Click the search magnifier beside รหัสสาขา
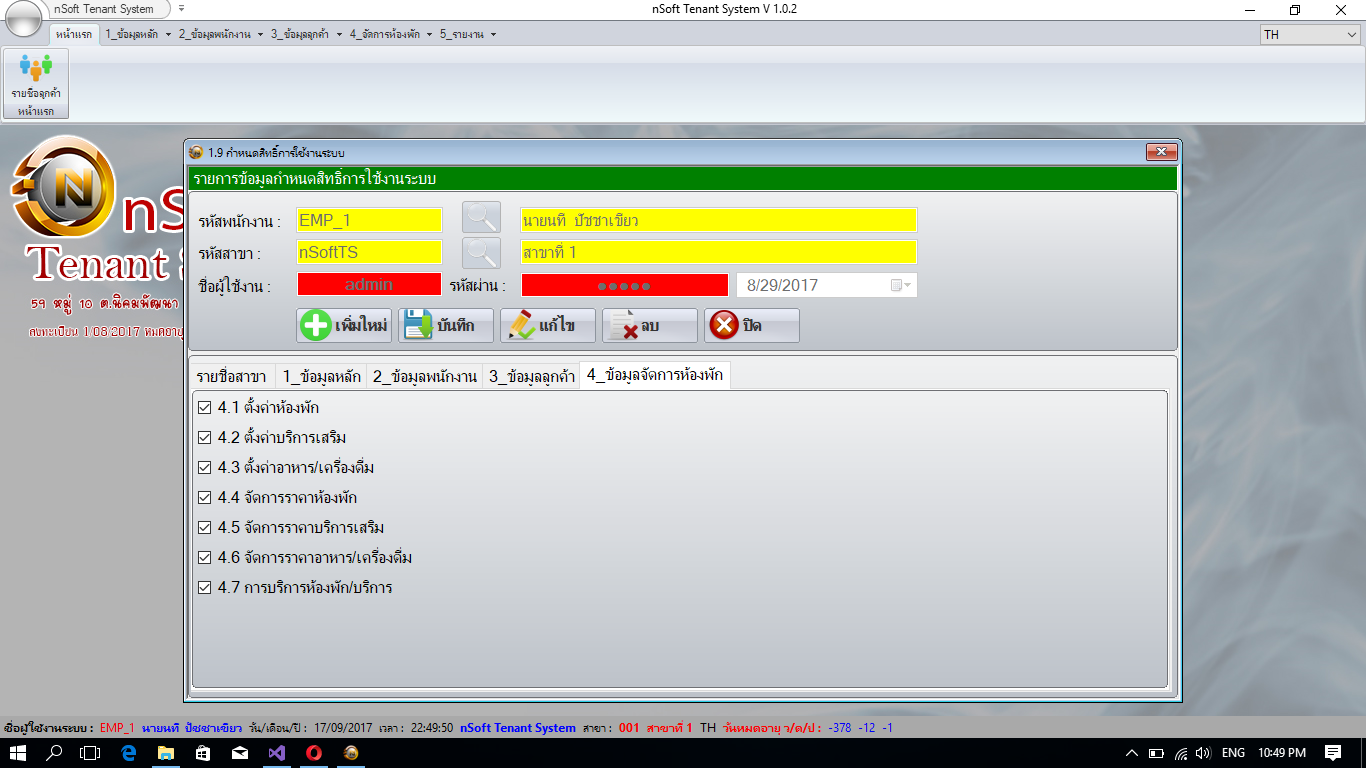Screen dimensions: 1366x768 click(481, 252)
